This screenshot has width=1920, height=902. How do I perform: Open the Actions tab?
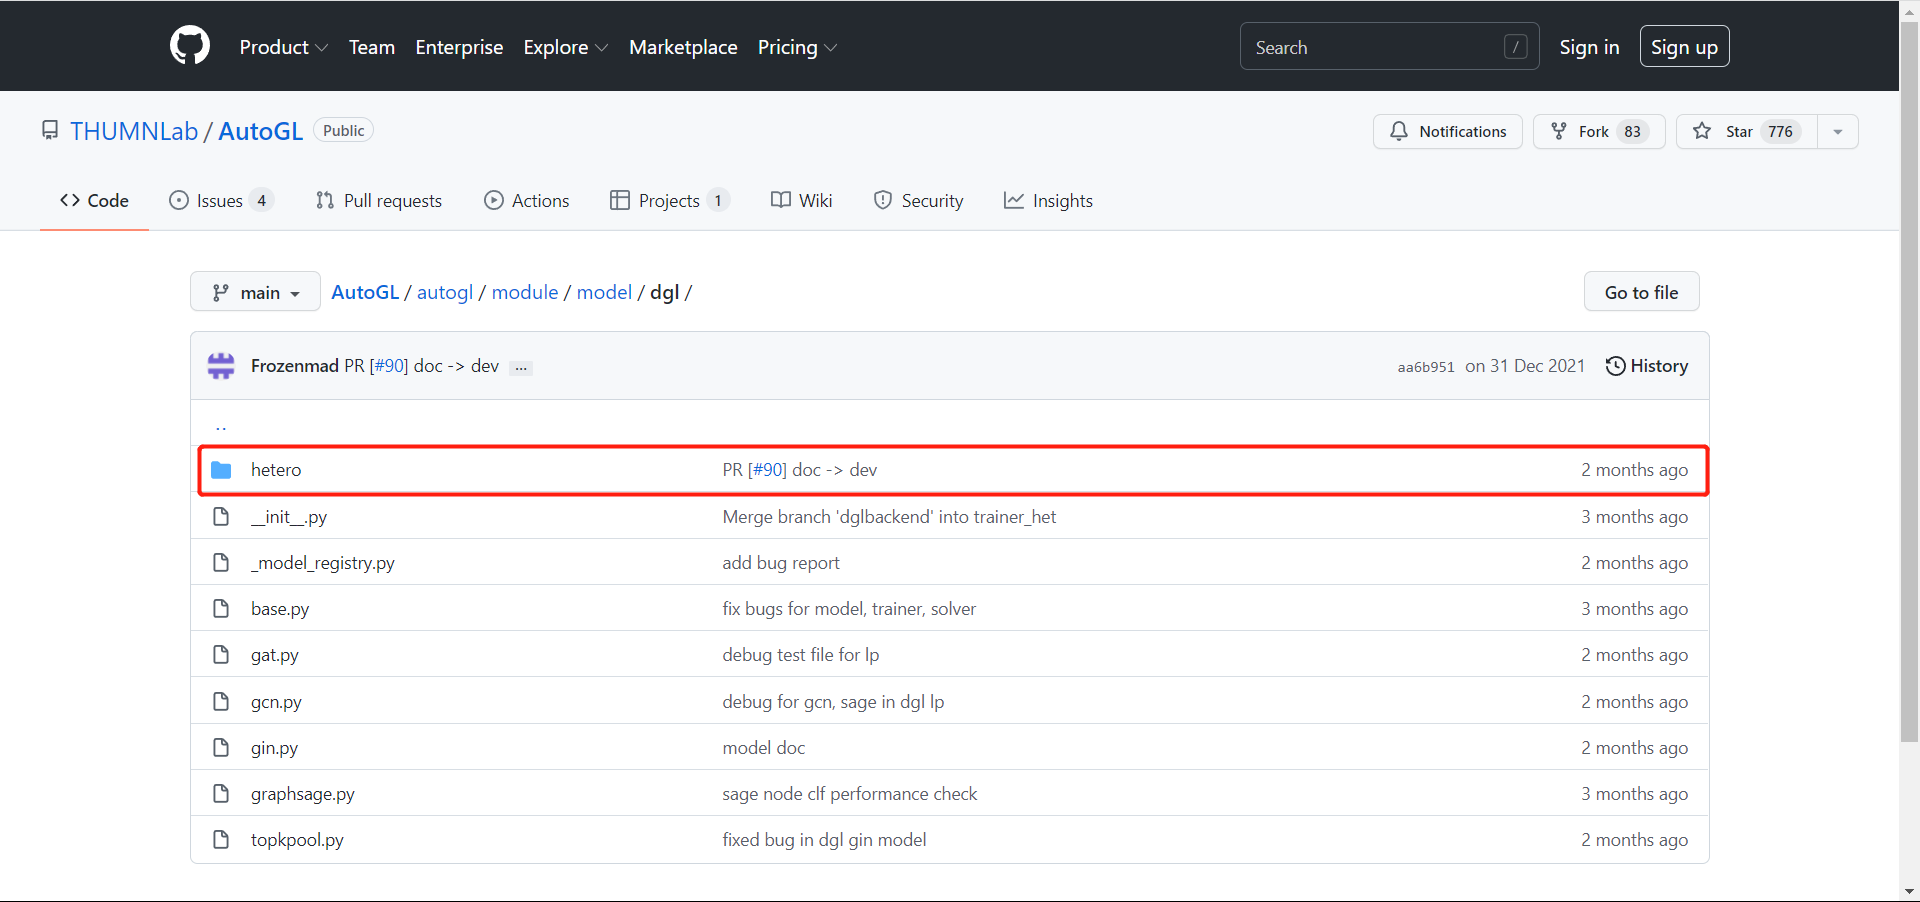point(527,200)
